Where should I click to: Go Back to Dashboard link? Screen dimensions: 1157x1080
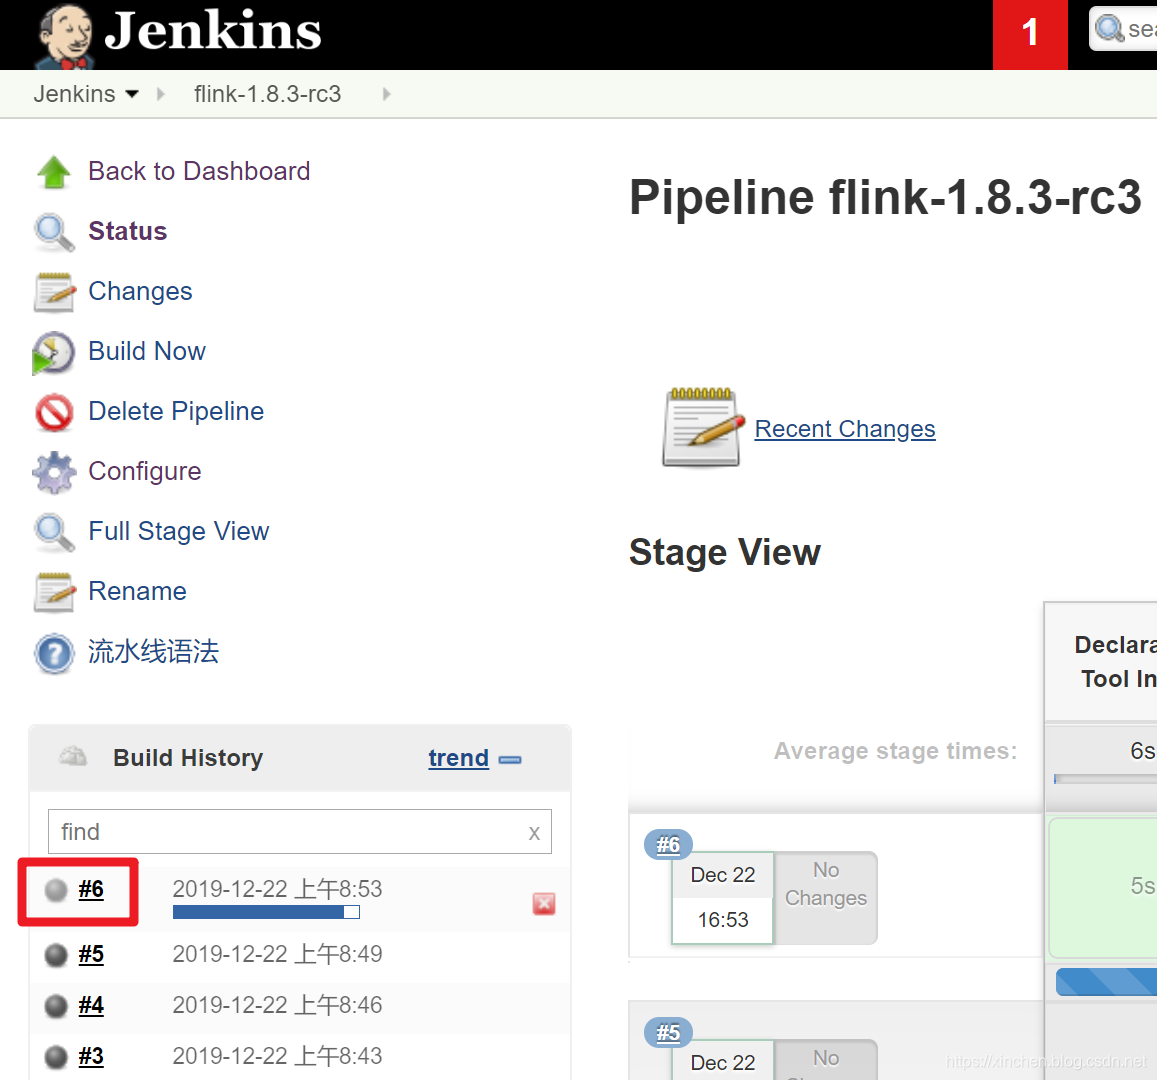coord(199,171)
